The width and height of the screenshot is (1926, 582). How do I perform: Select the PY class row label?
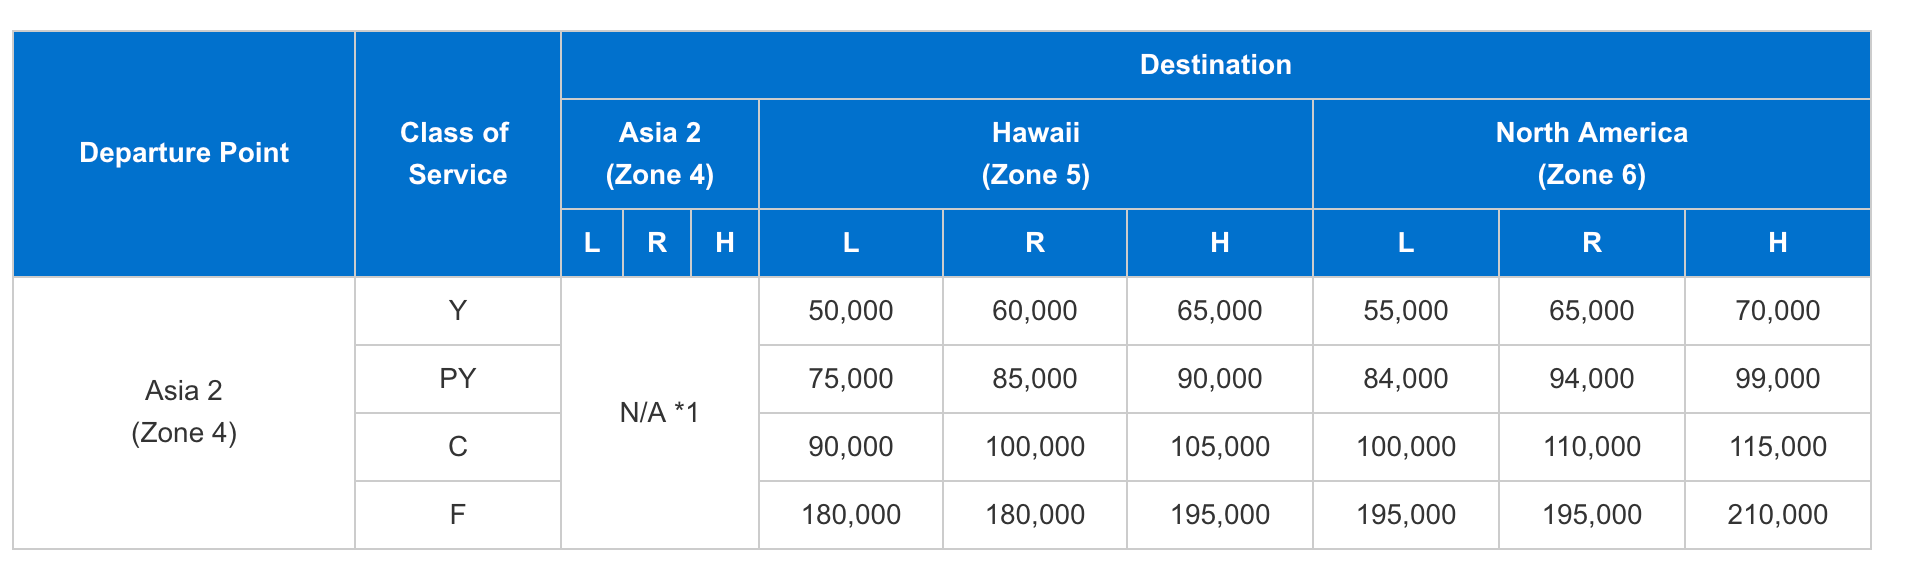tap(458, 379)
